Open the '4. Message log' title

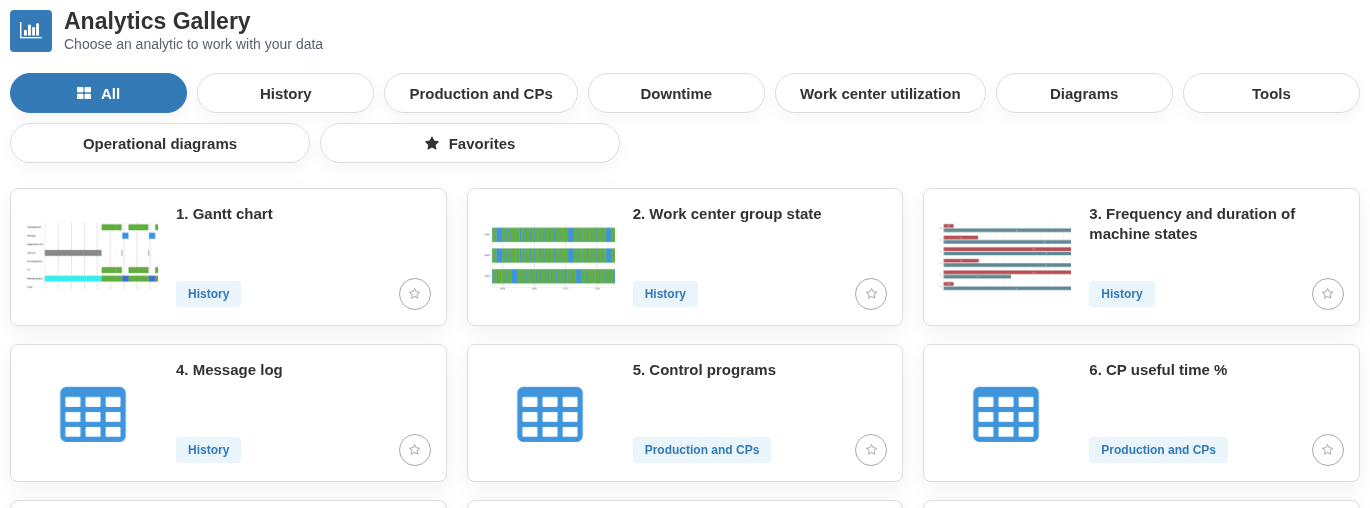click(229, 369)
